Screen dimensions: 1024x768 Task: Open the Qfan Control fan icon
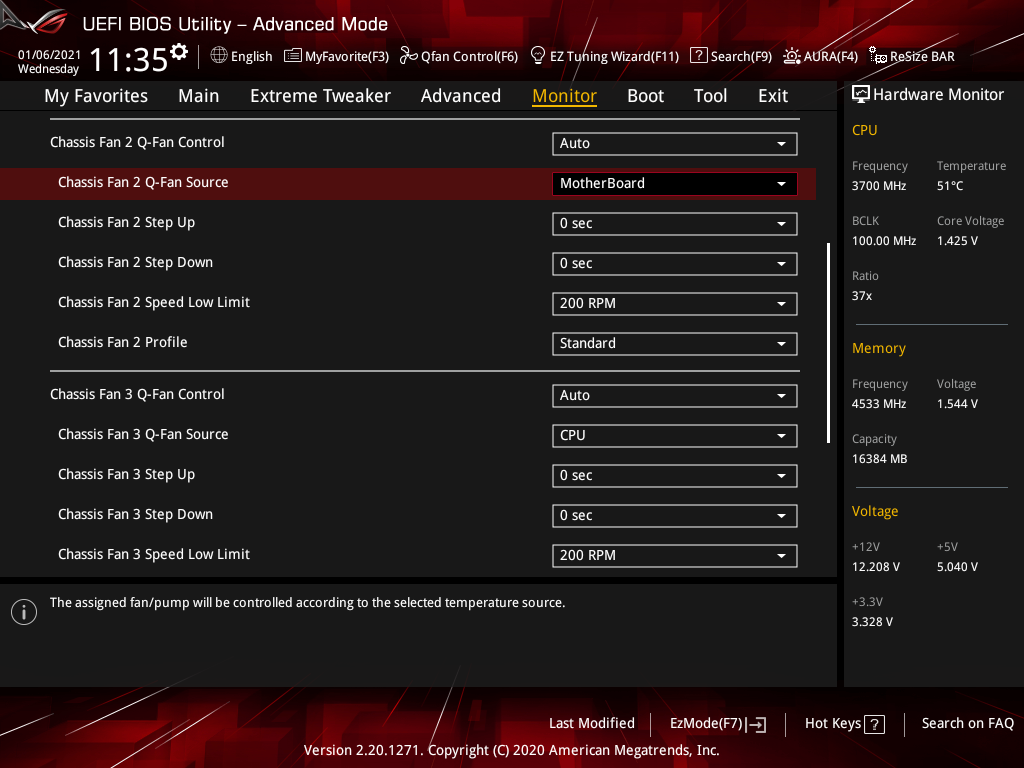pos(409,56)
